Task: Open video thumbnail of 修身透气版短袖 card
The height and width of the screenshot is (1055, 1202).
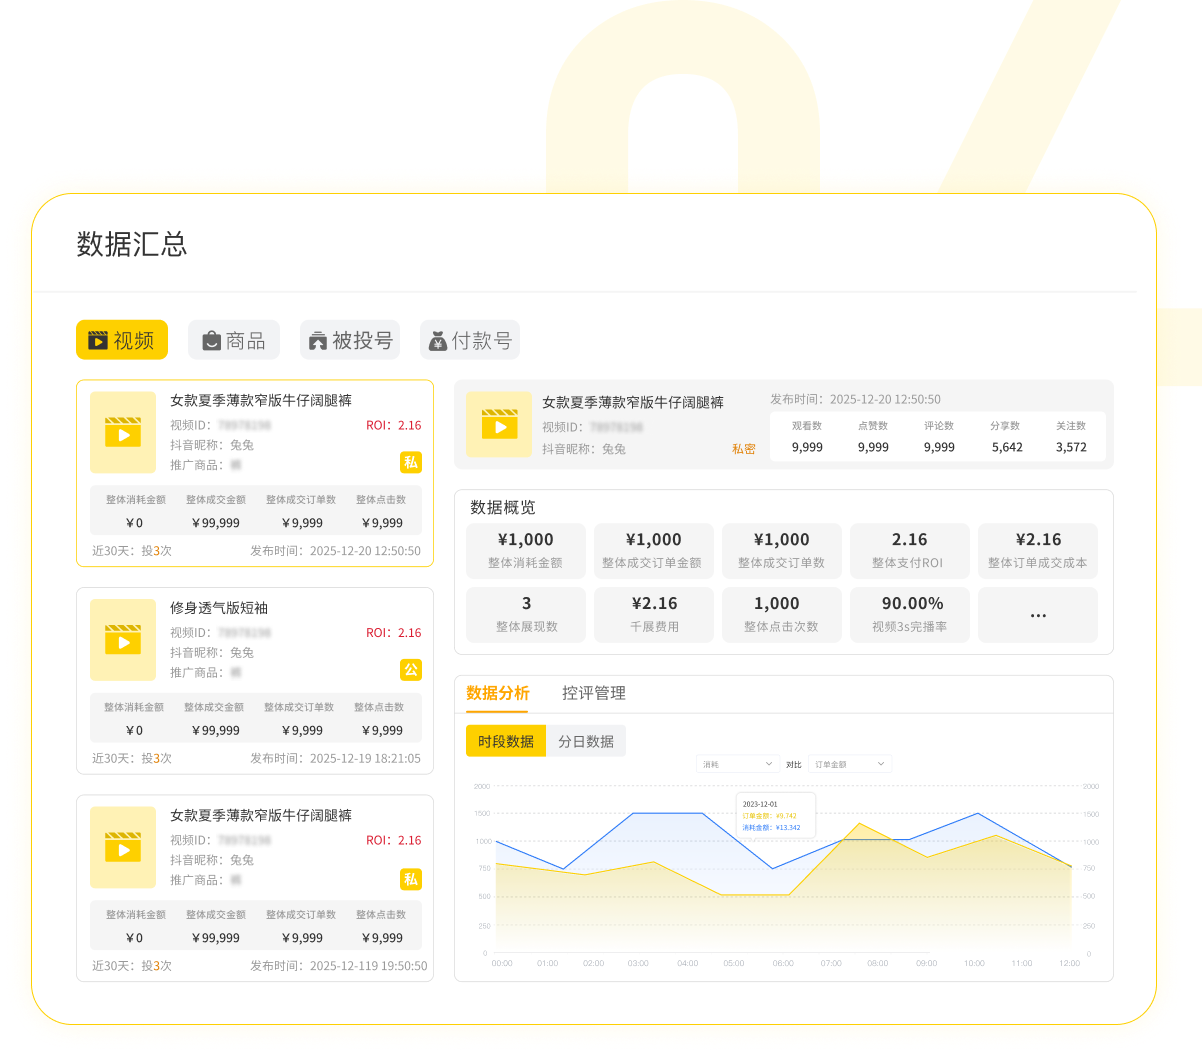Action: 123,640
